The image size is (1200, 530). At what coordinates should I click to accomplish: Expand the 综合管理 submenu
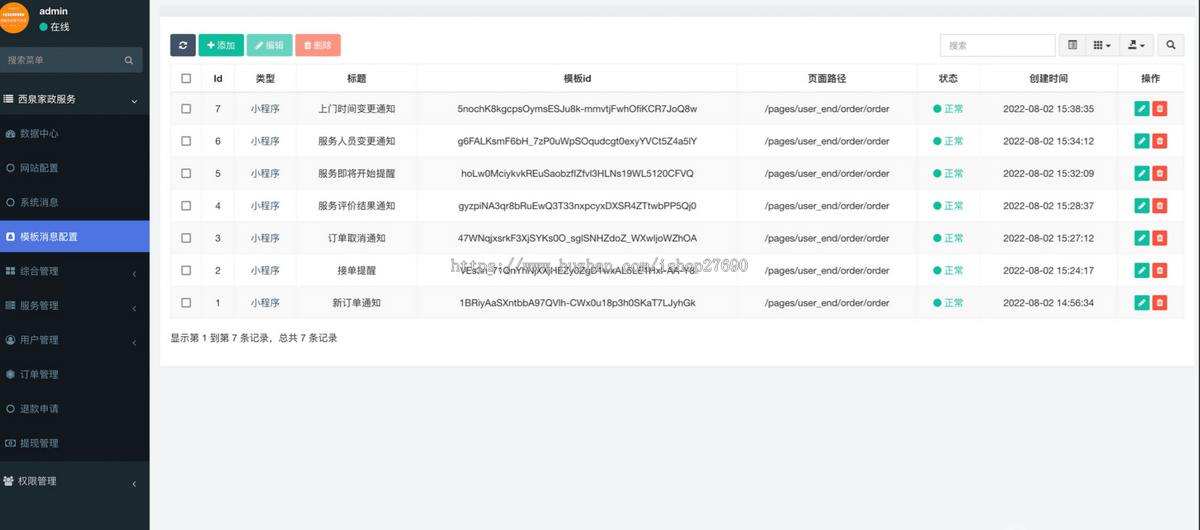coord(75,271)
